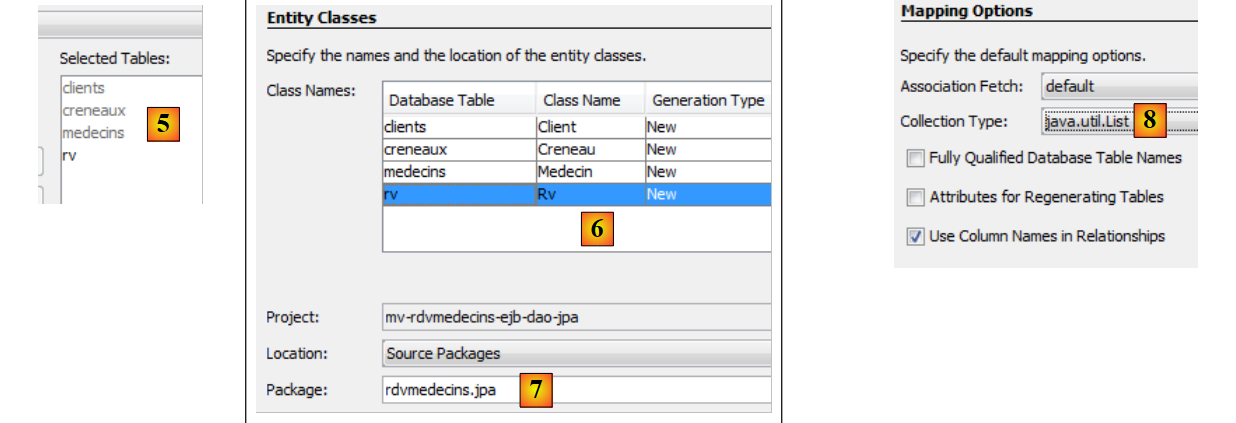The width and height of the screenshot is (1236, 423).
Task: Open the Location dropdown
Action: (x=576, y=353)
